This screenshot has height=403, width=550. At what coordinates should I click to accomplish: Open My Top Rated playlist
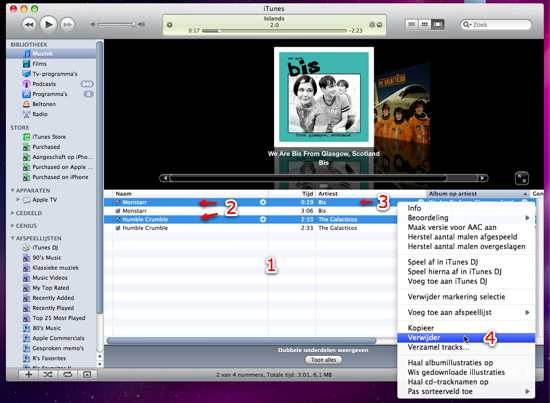[x=51, y=288]
